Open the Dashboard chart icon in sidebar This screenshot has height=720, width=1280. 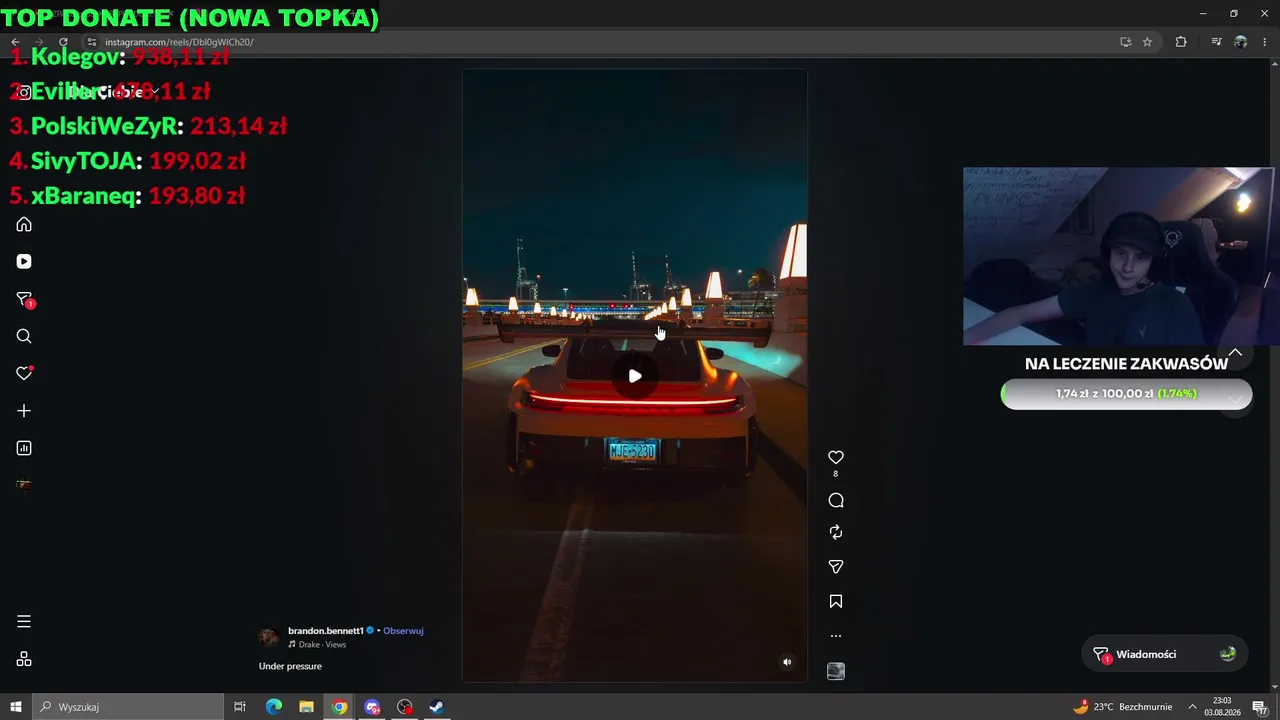click(24, 448)
